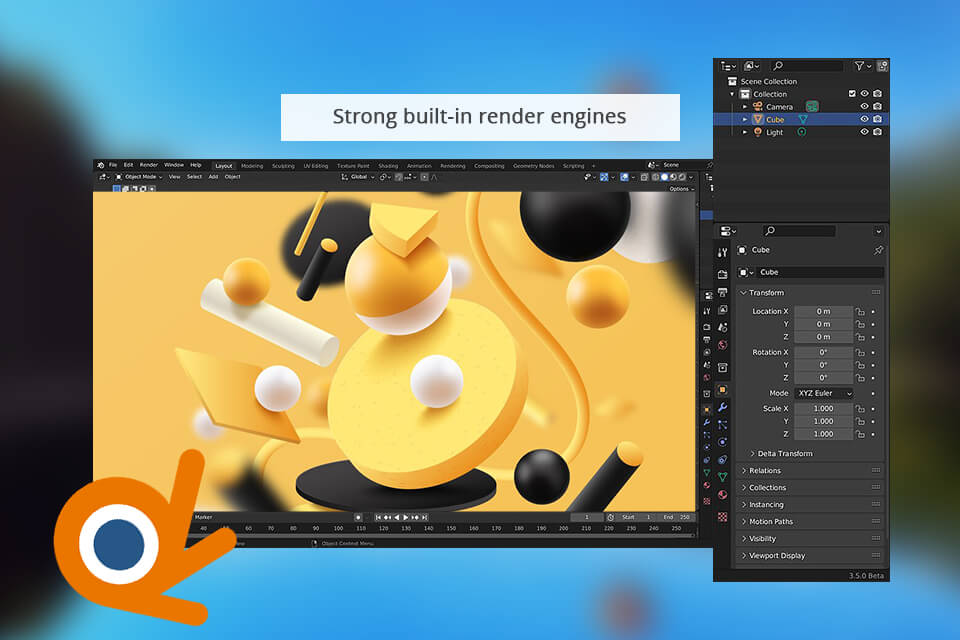Toggle auto keying record button in timeline
This screenshot has width=960, height=640.
point(358,518)
